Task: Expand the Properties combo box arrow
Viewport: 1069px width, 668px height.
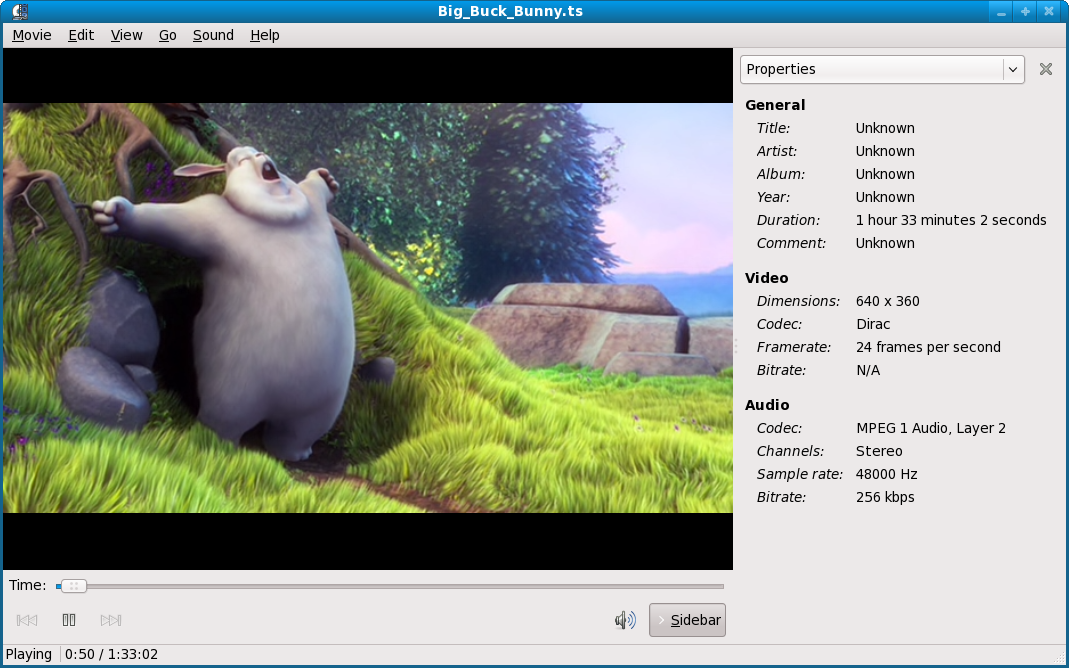Action: (x=1013, y=70)
